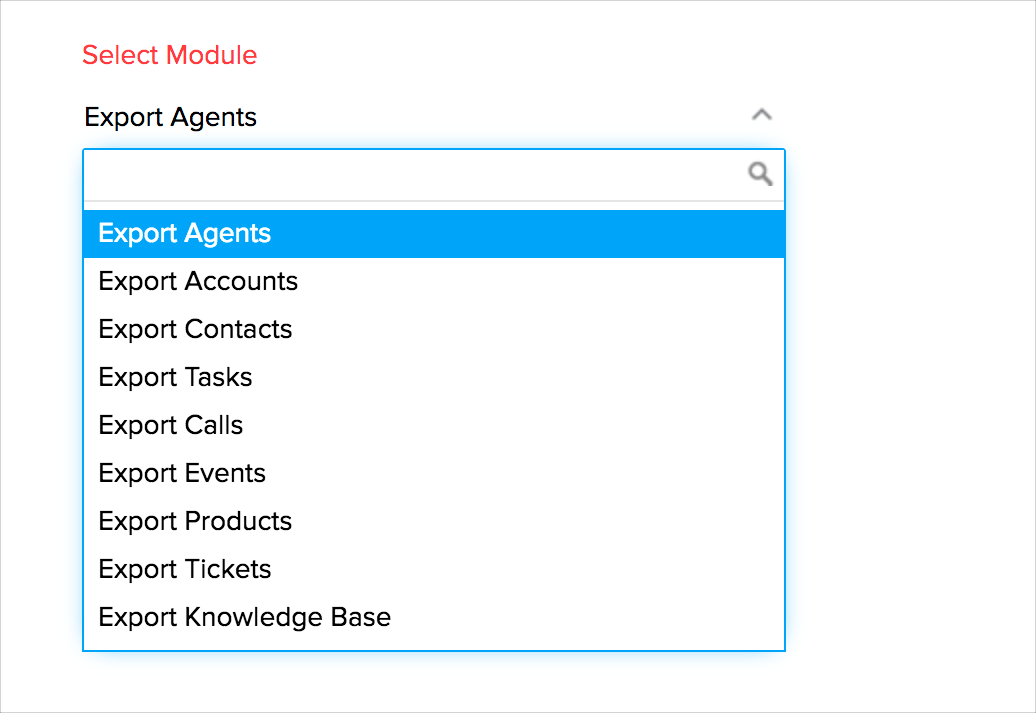The height and width of the screenshot is (713, 1036).
Task: Close the module list via caret arrow
Action: tap(761, 115)
